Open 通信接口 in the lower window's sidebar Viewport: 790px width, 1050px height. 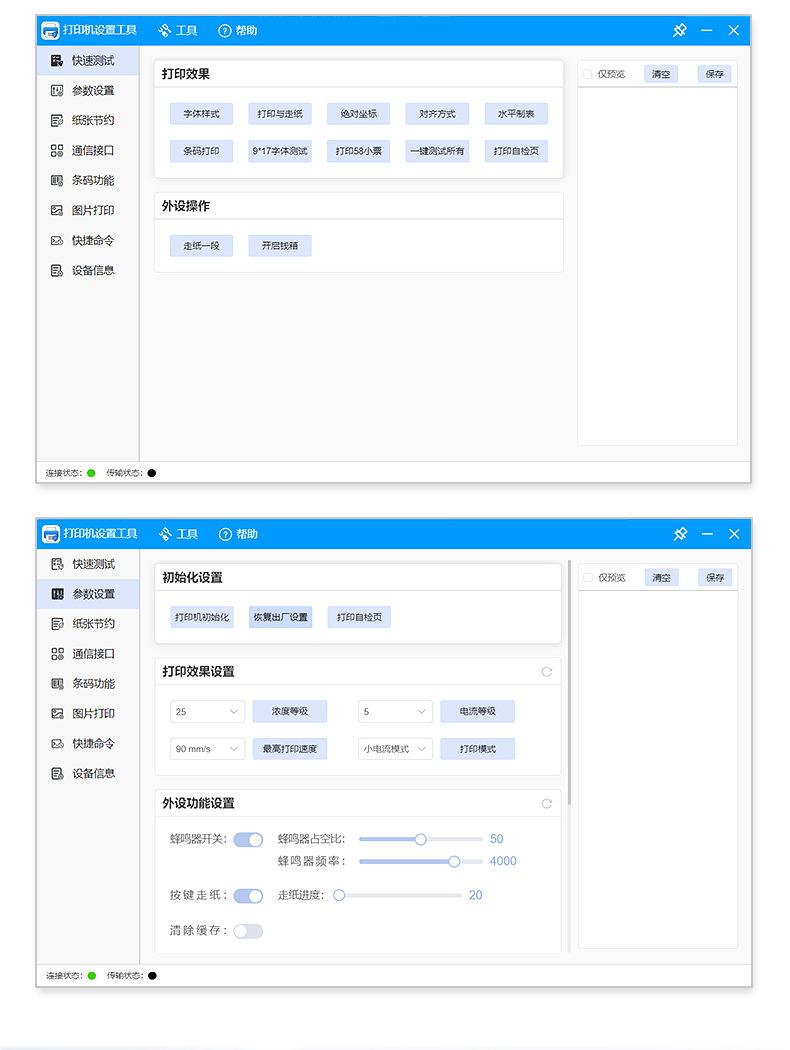coord(92,654)
